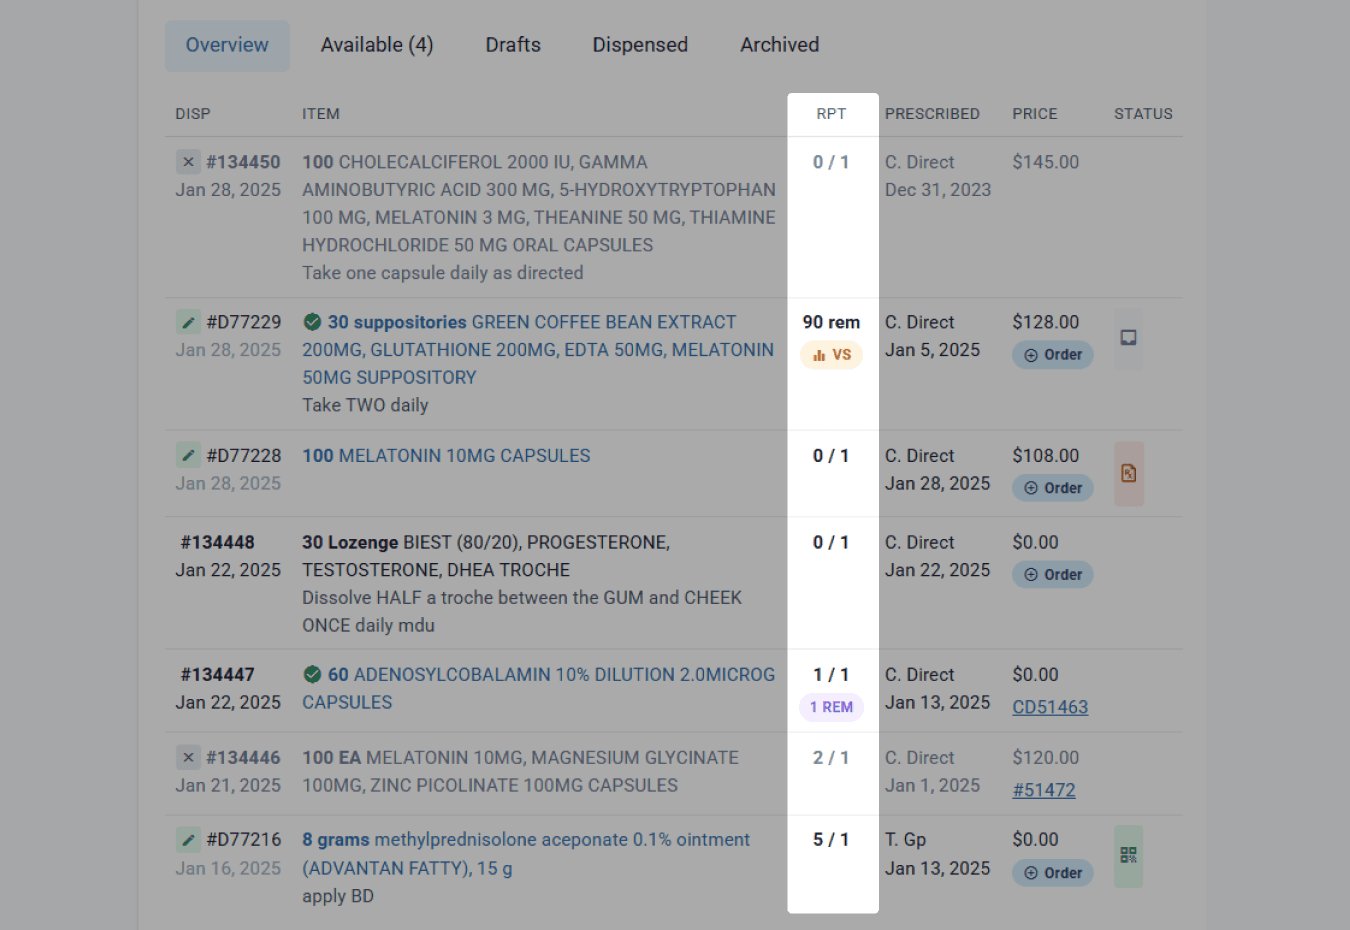Click the inbox status icon for #D77229
The width and height of the screenshot is (1350, 930).
[1128, 338]
